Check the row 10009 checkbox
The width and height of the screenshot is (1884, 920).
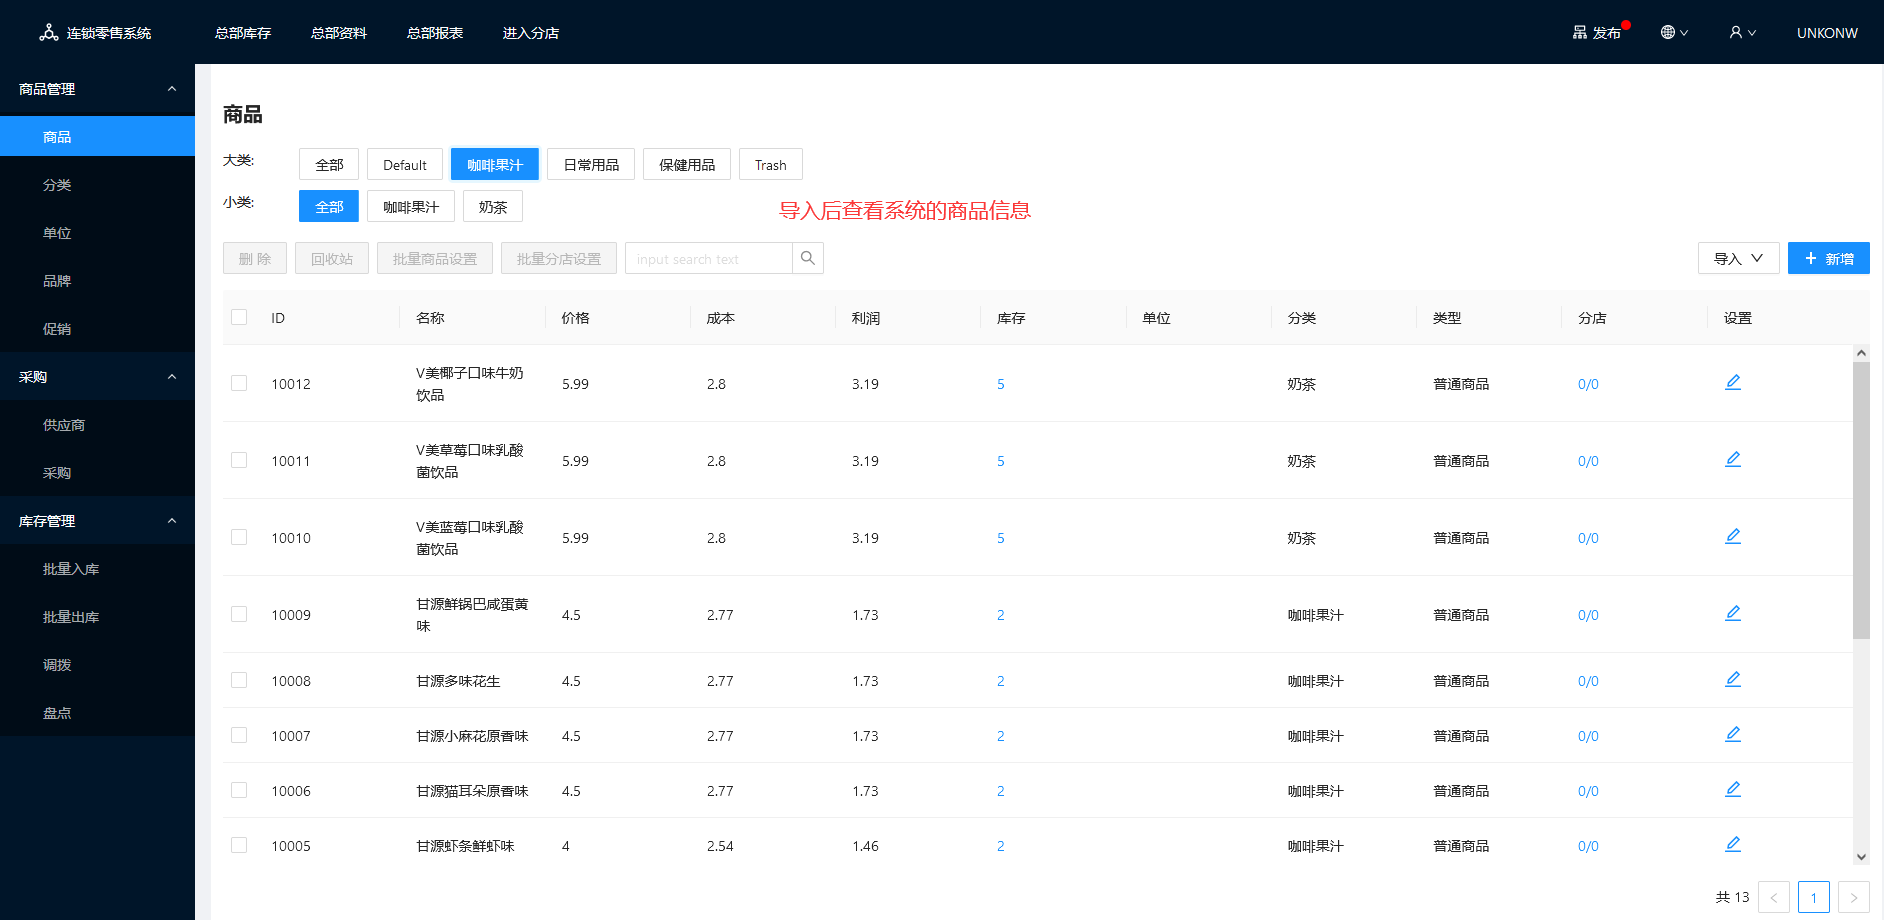tap(239, 614)
